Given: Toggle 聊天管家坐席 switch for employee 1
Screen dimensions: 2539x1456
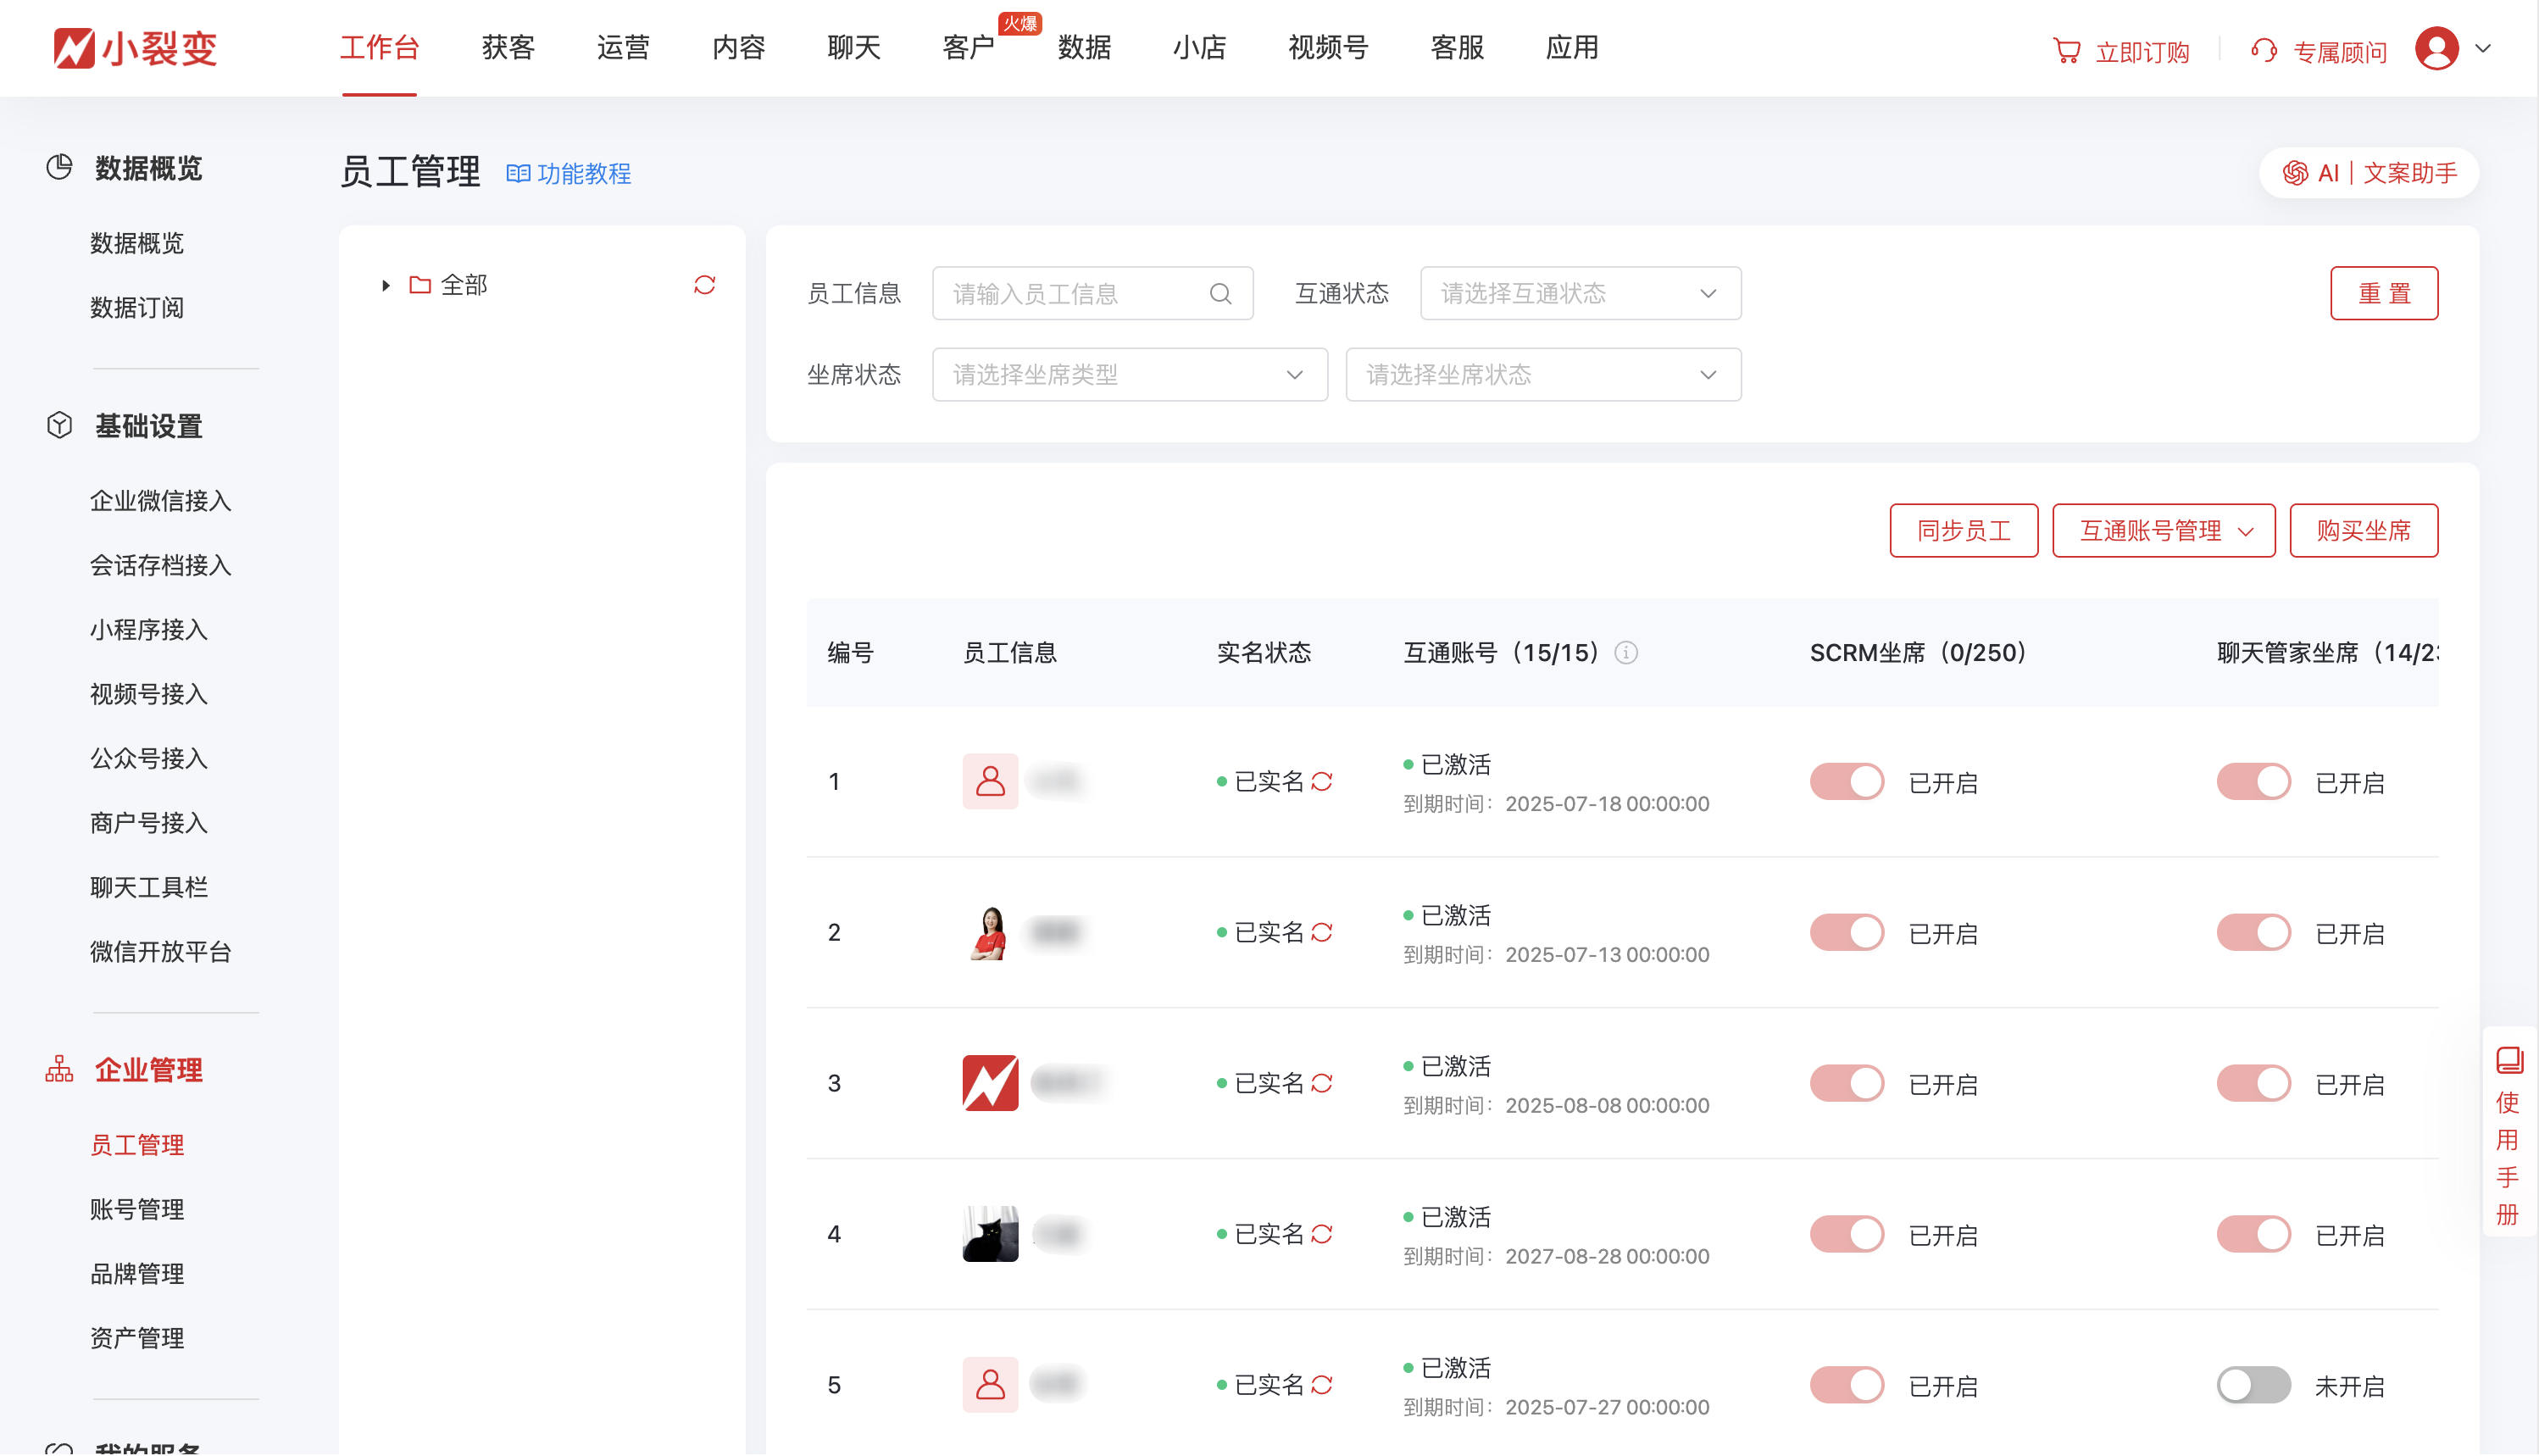Looking at the screenshot, I should tap(2253, 782).
